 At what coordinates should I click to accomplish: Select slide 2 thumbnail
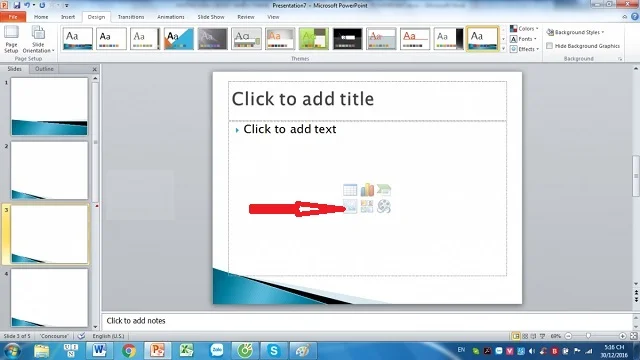(49, 171)
